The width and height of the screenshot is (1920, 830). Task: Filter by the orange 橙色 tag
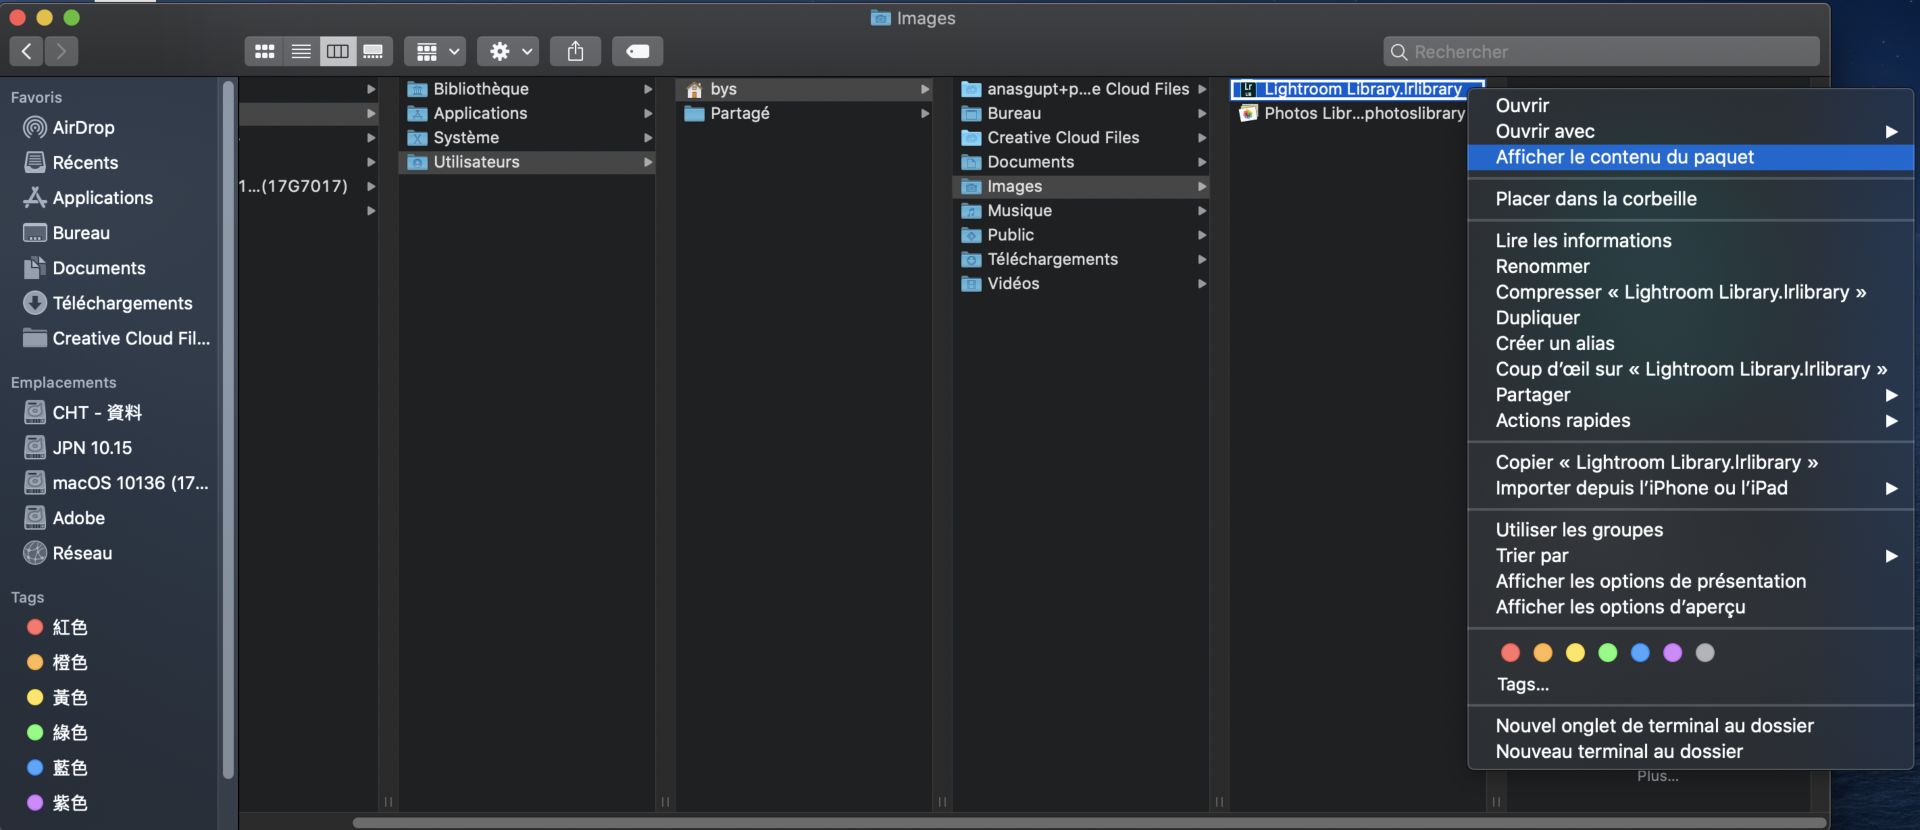(x=57, y=662)
